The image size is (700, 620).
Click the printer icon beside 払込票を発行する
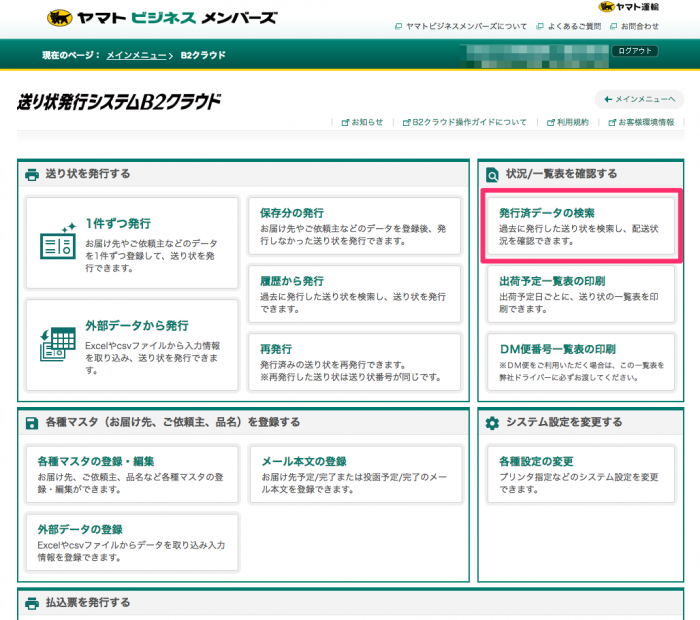point(32,603)
